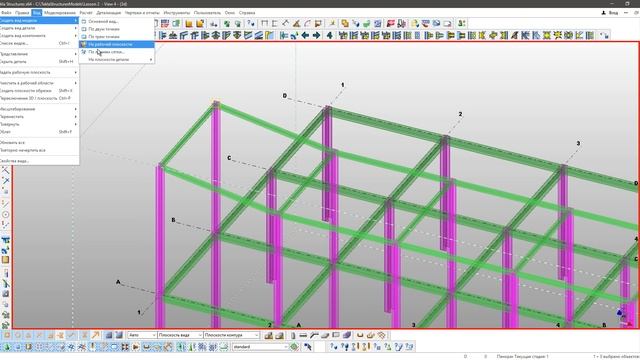Image resolution: width=640 pixels, height=360 pixels.
Task: Open the Авто snap depth dropdown
Action: click(x=142, y=335)
